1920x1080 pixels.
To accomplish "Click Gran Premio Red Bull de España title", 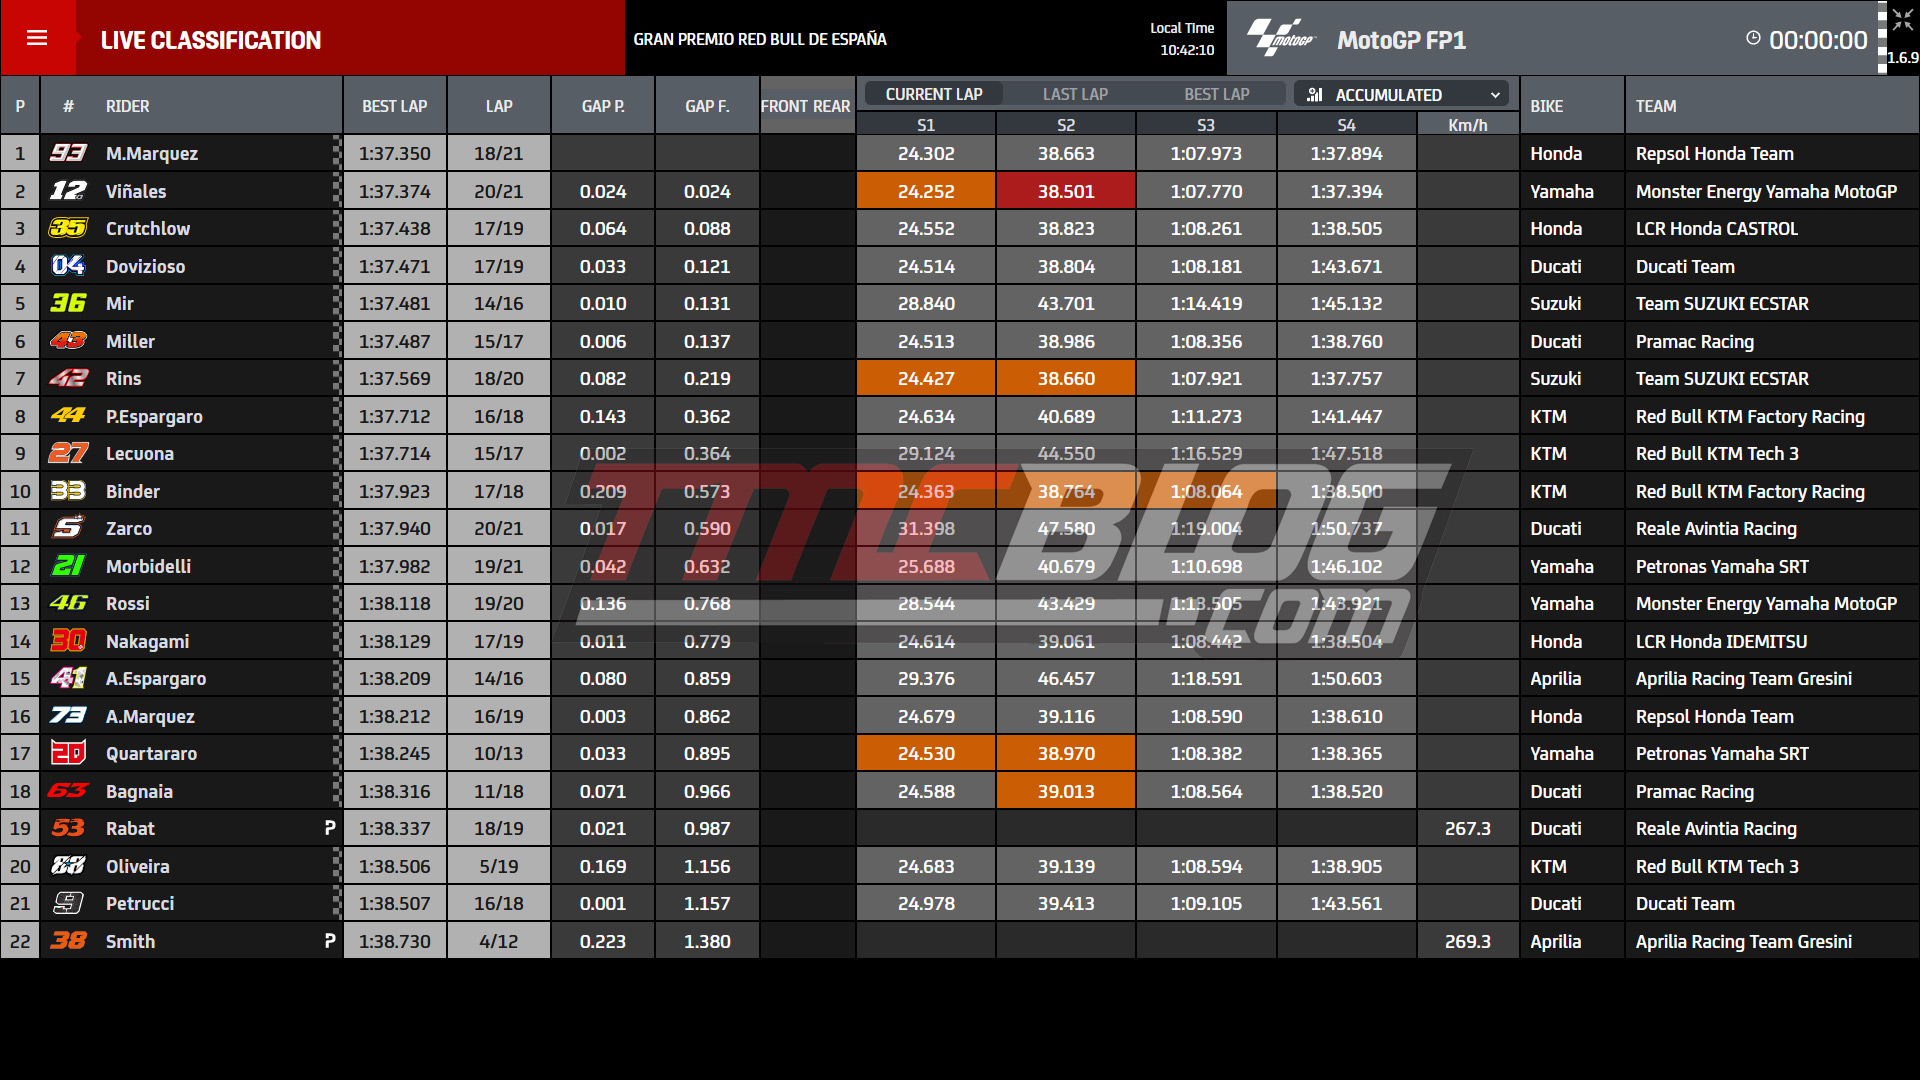I will point(760,39).
